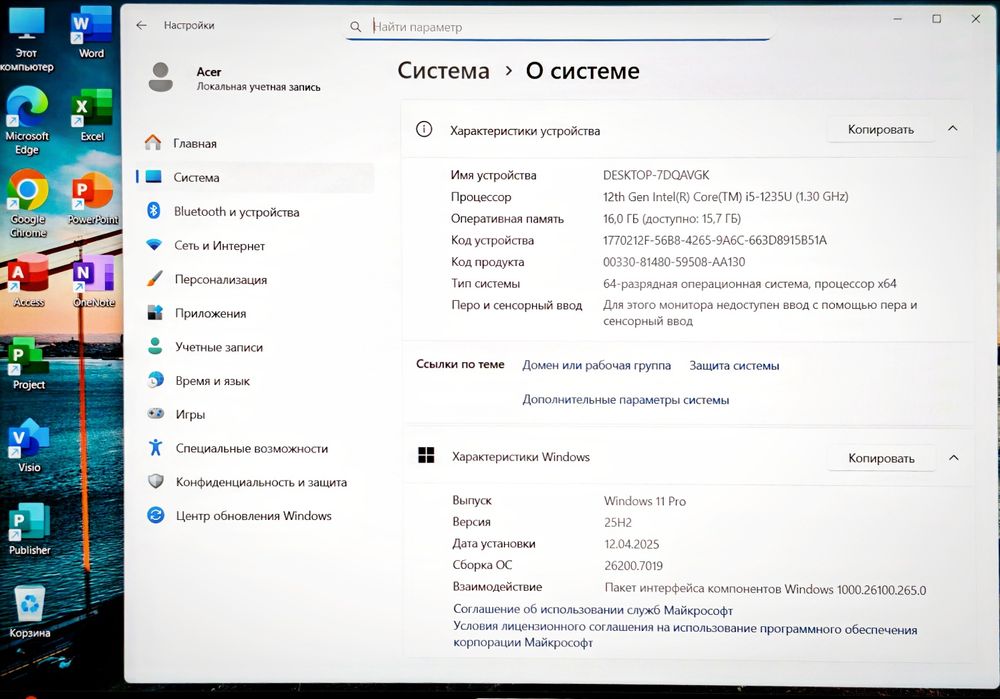The height and width of the screenshot is (699, 1000).
Task: Open 'Время и язык' settings
Action: pyautogui.click(x=255, y=381)
